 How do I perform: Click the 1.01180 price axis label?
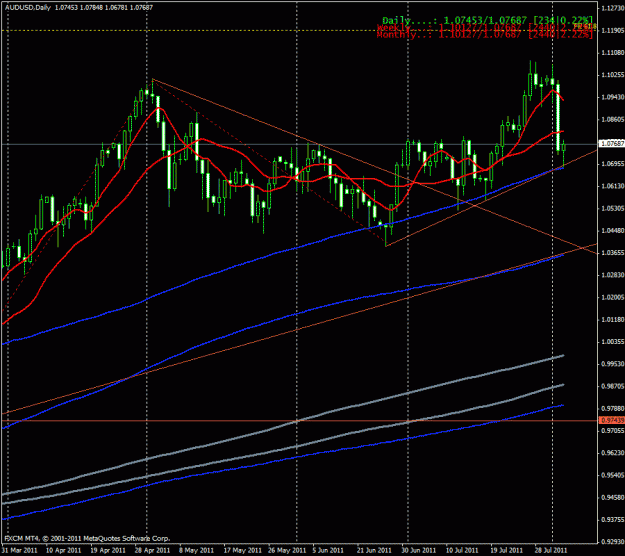pos(613,320)
